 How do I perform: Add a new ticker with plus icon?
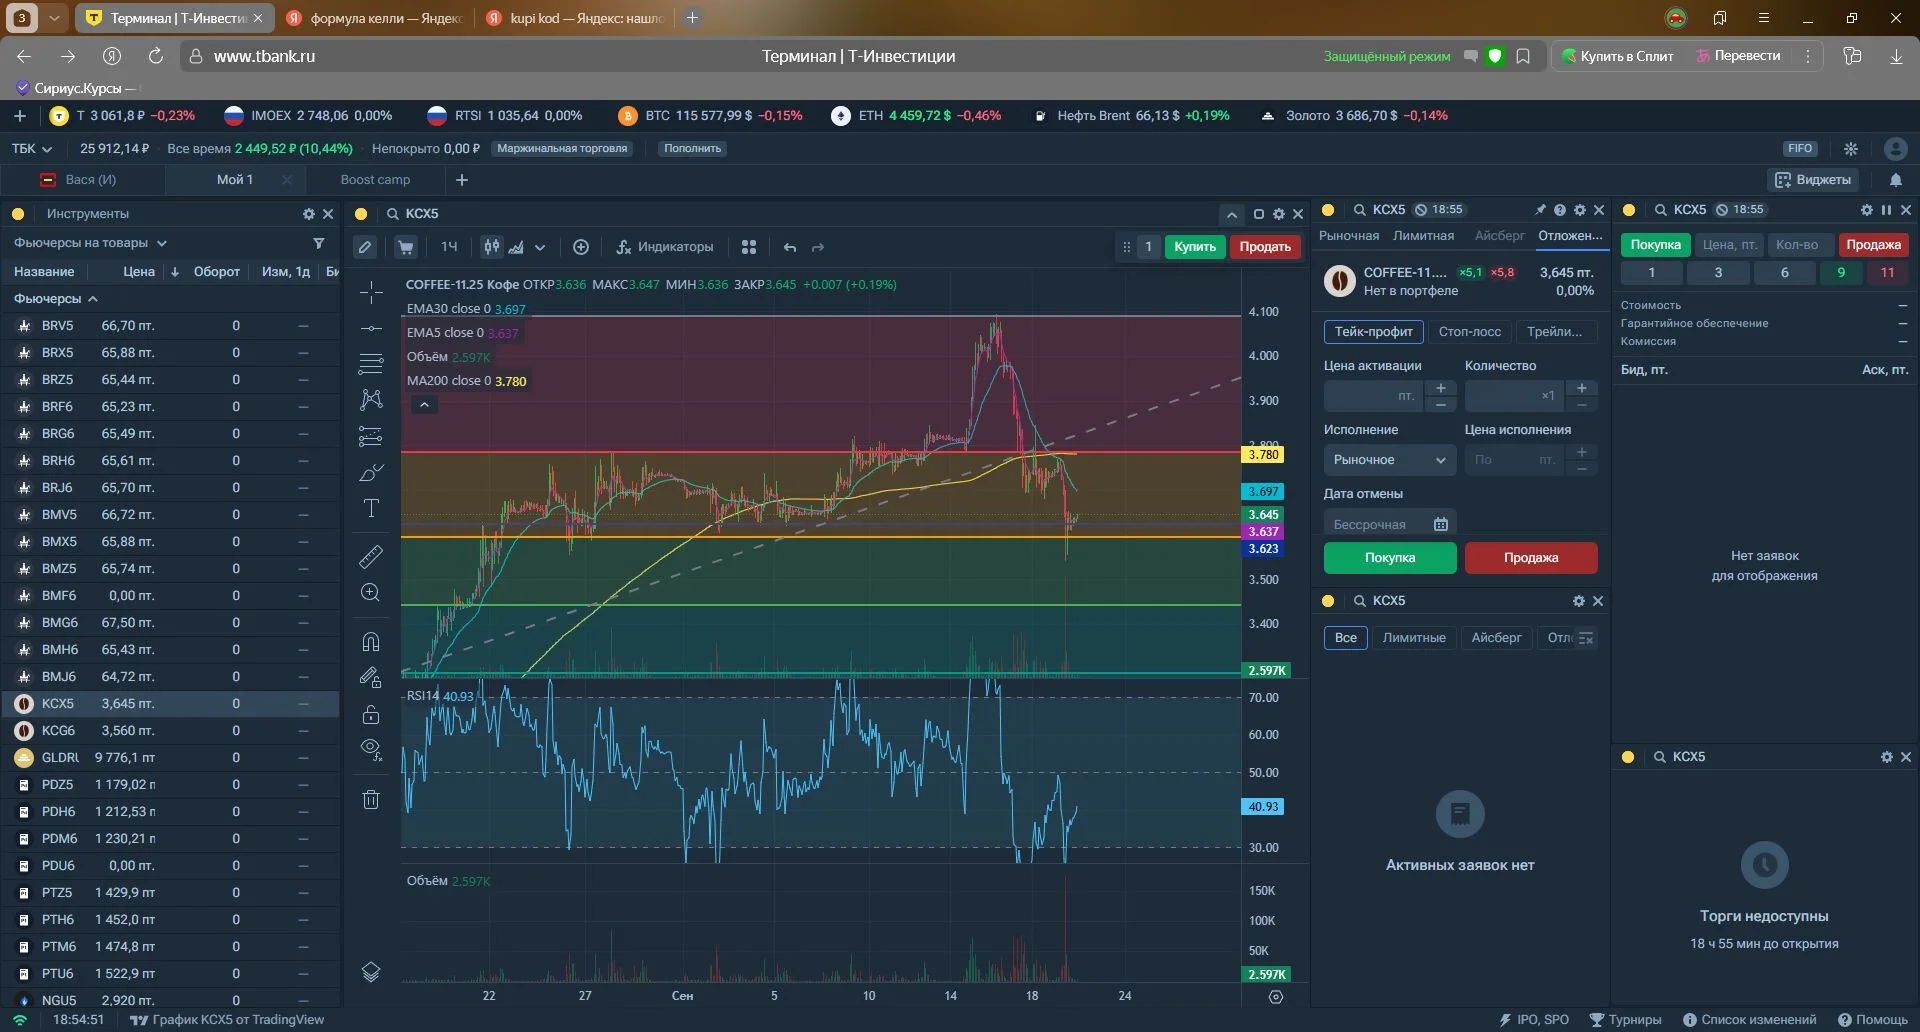[x=19, y=116]
